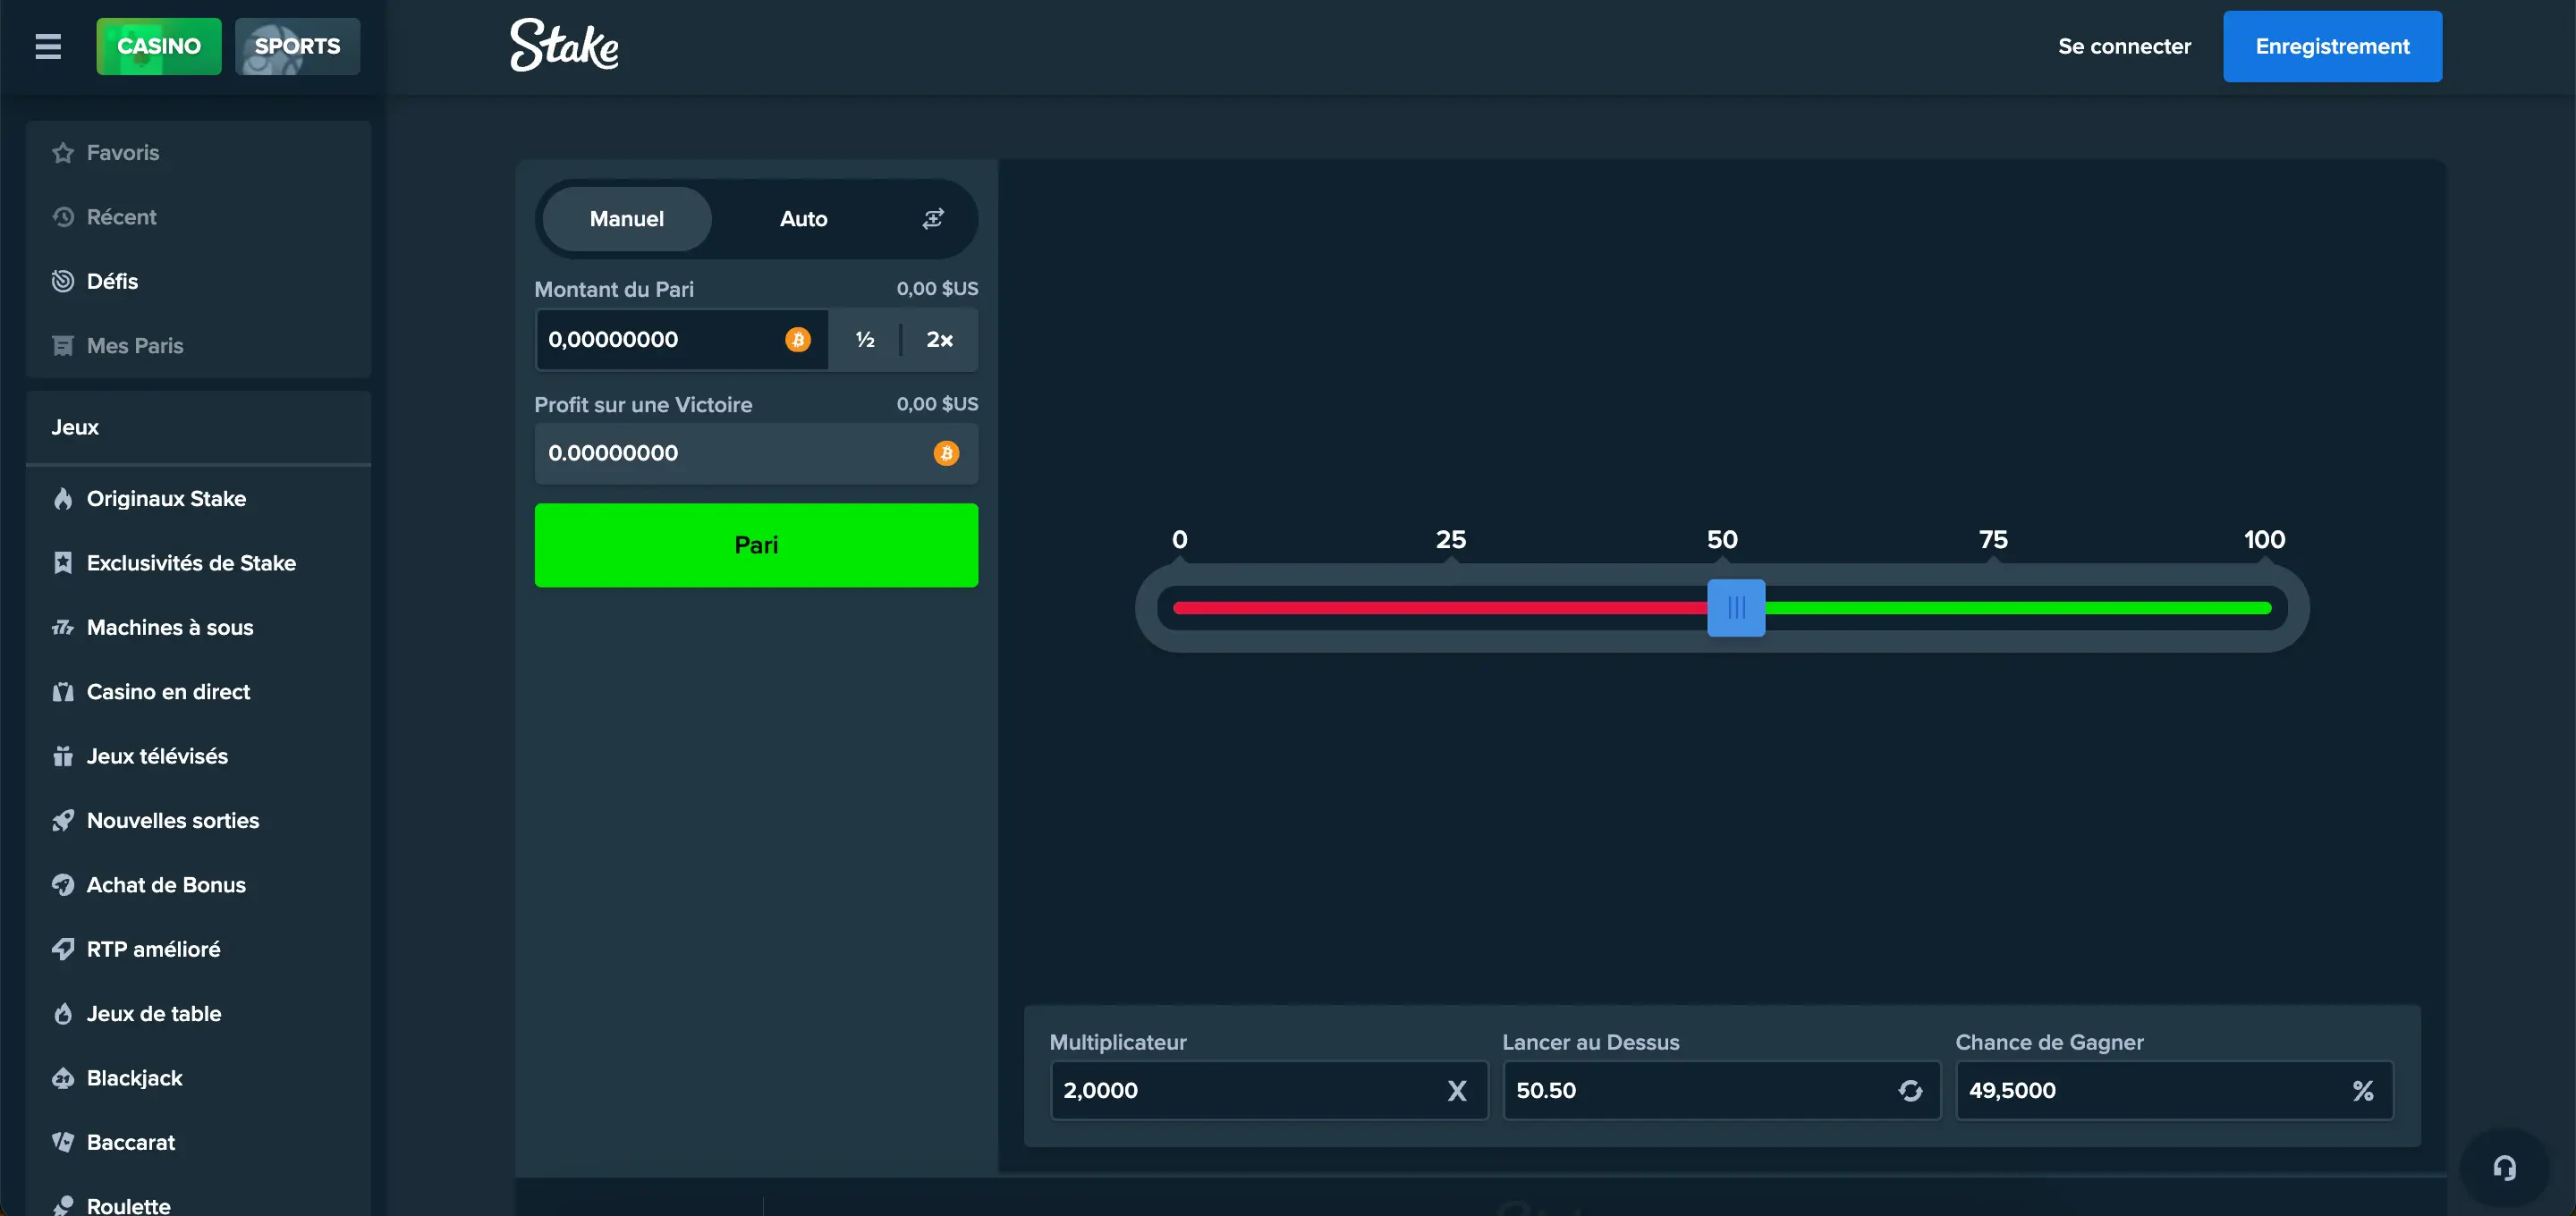Viewport: 2576px width, 1216px height.
Task: Select the SPORTS tab
Action: (297, 46)
